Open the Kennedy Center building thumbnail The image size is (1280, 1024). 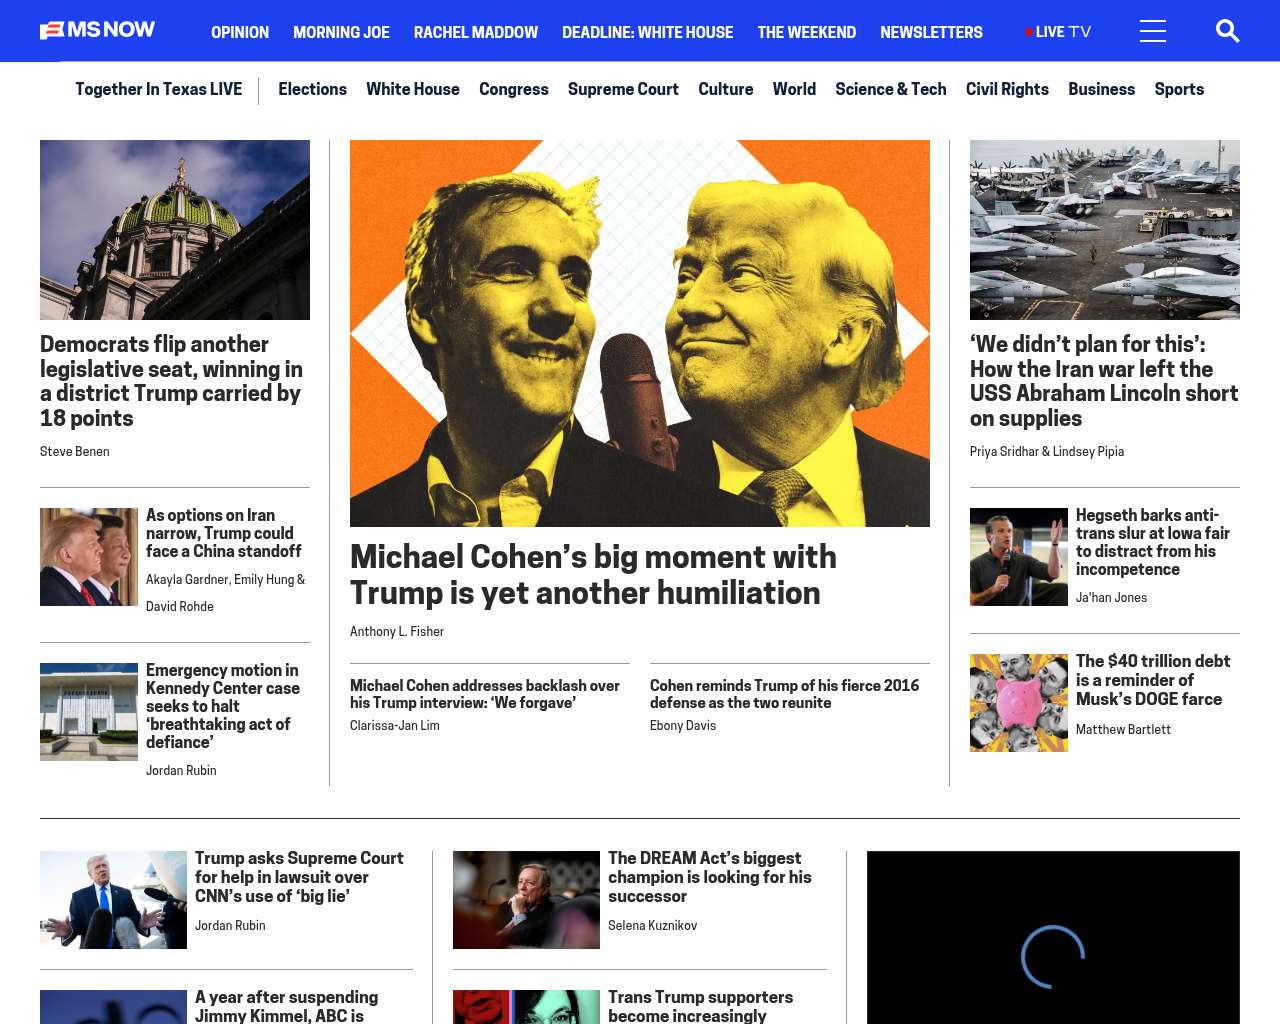click(x=89, y=712)
